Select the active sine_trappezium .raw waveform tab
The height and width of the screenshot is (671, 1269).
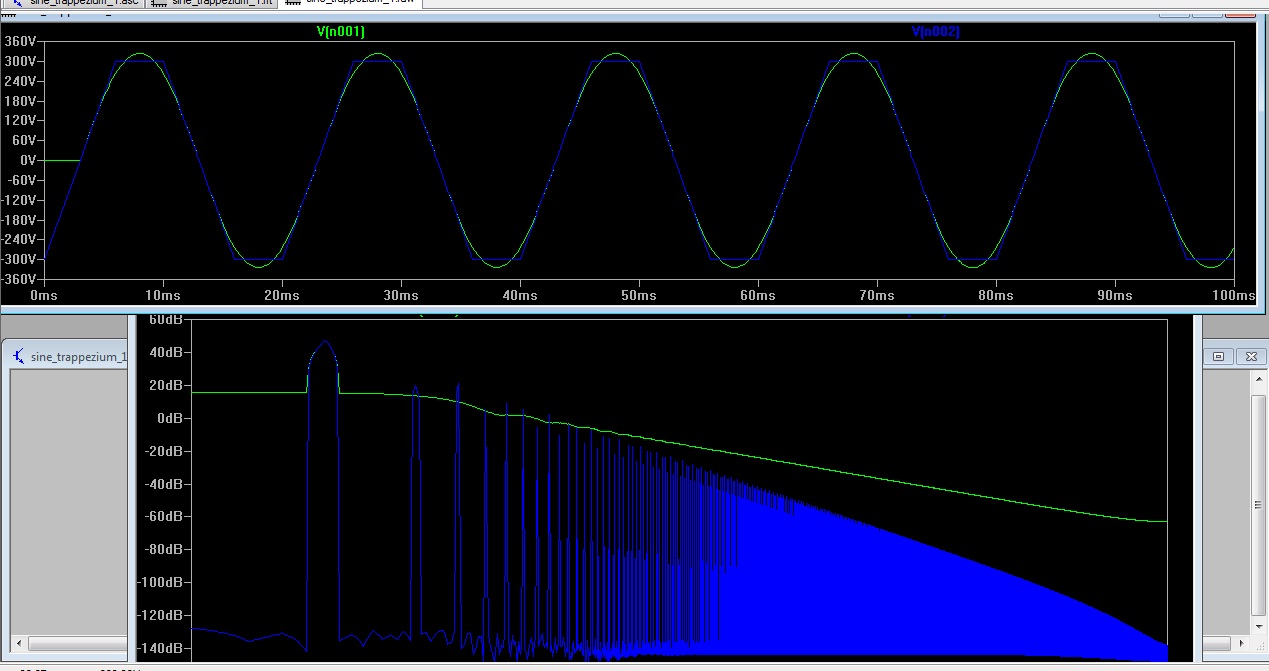tap(360, 3)
